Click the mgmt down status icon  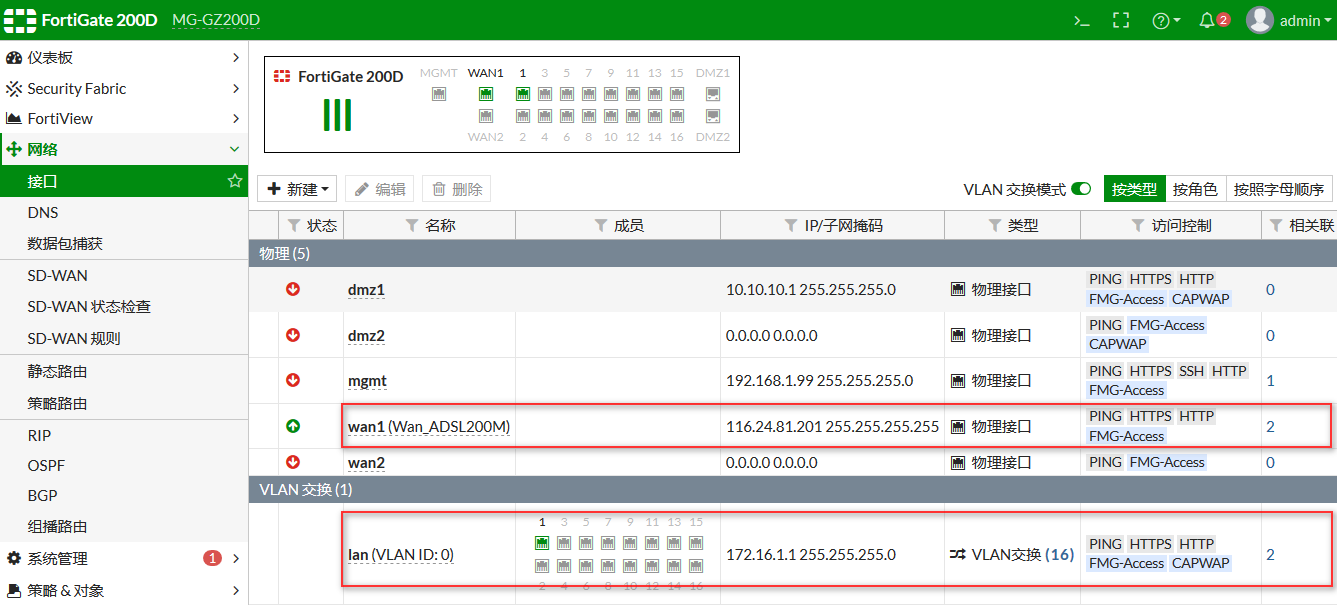click(293, 380)
